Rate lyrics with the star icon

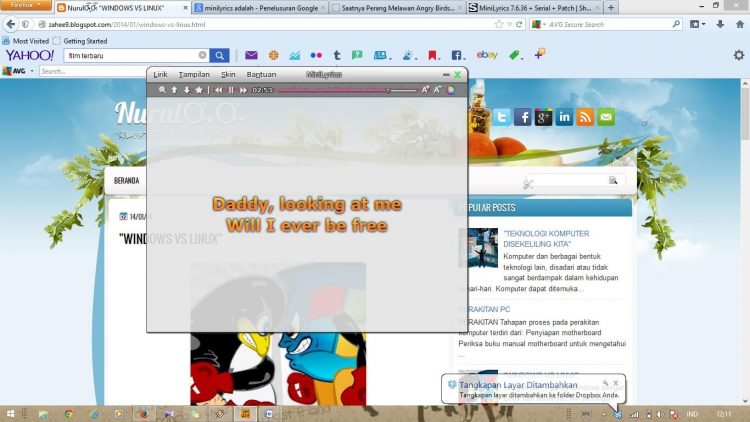pos(199,90)
